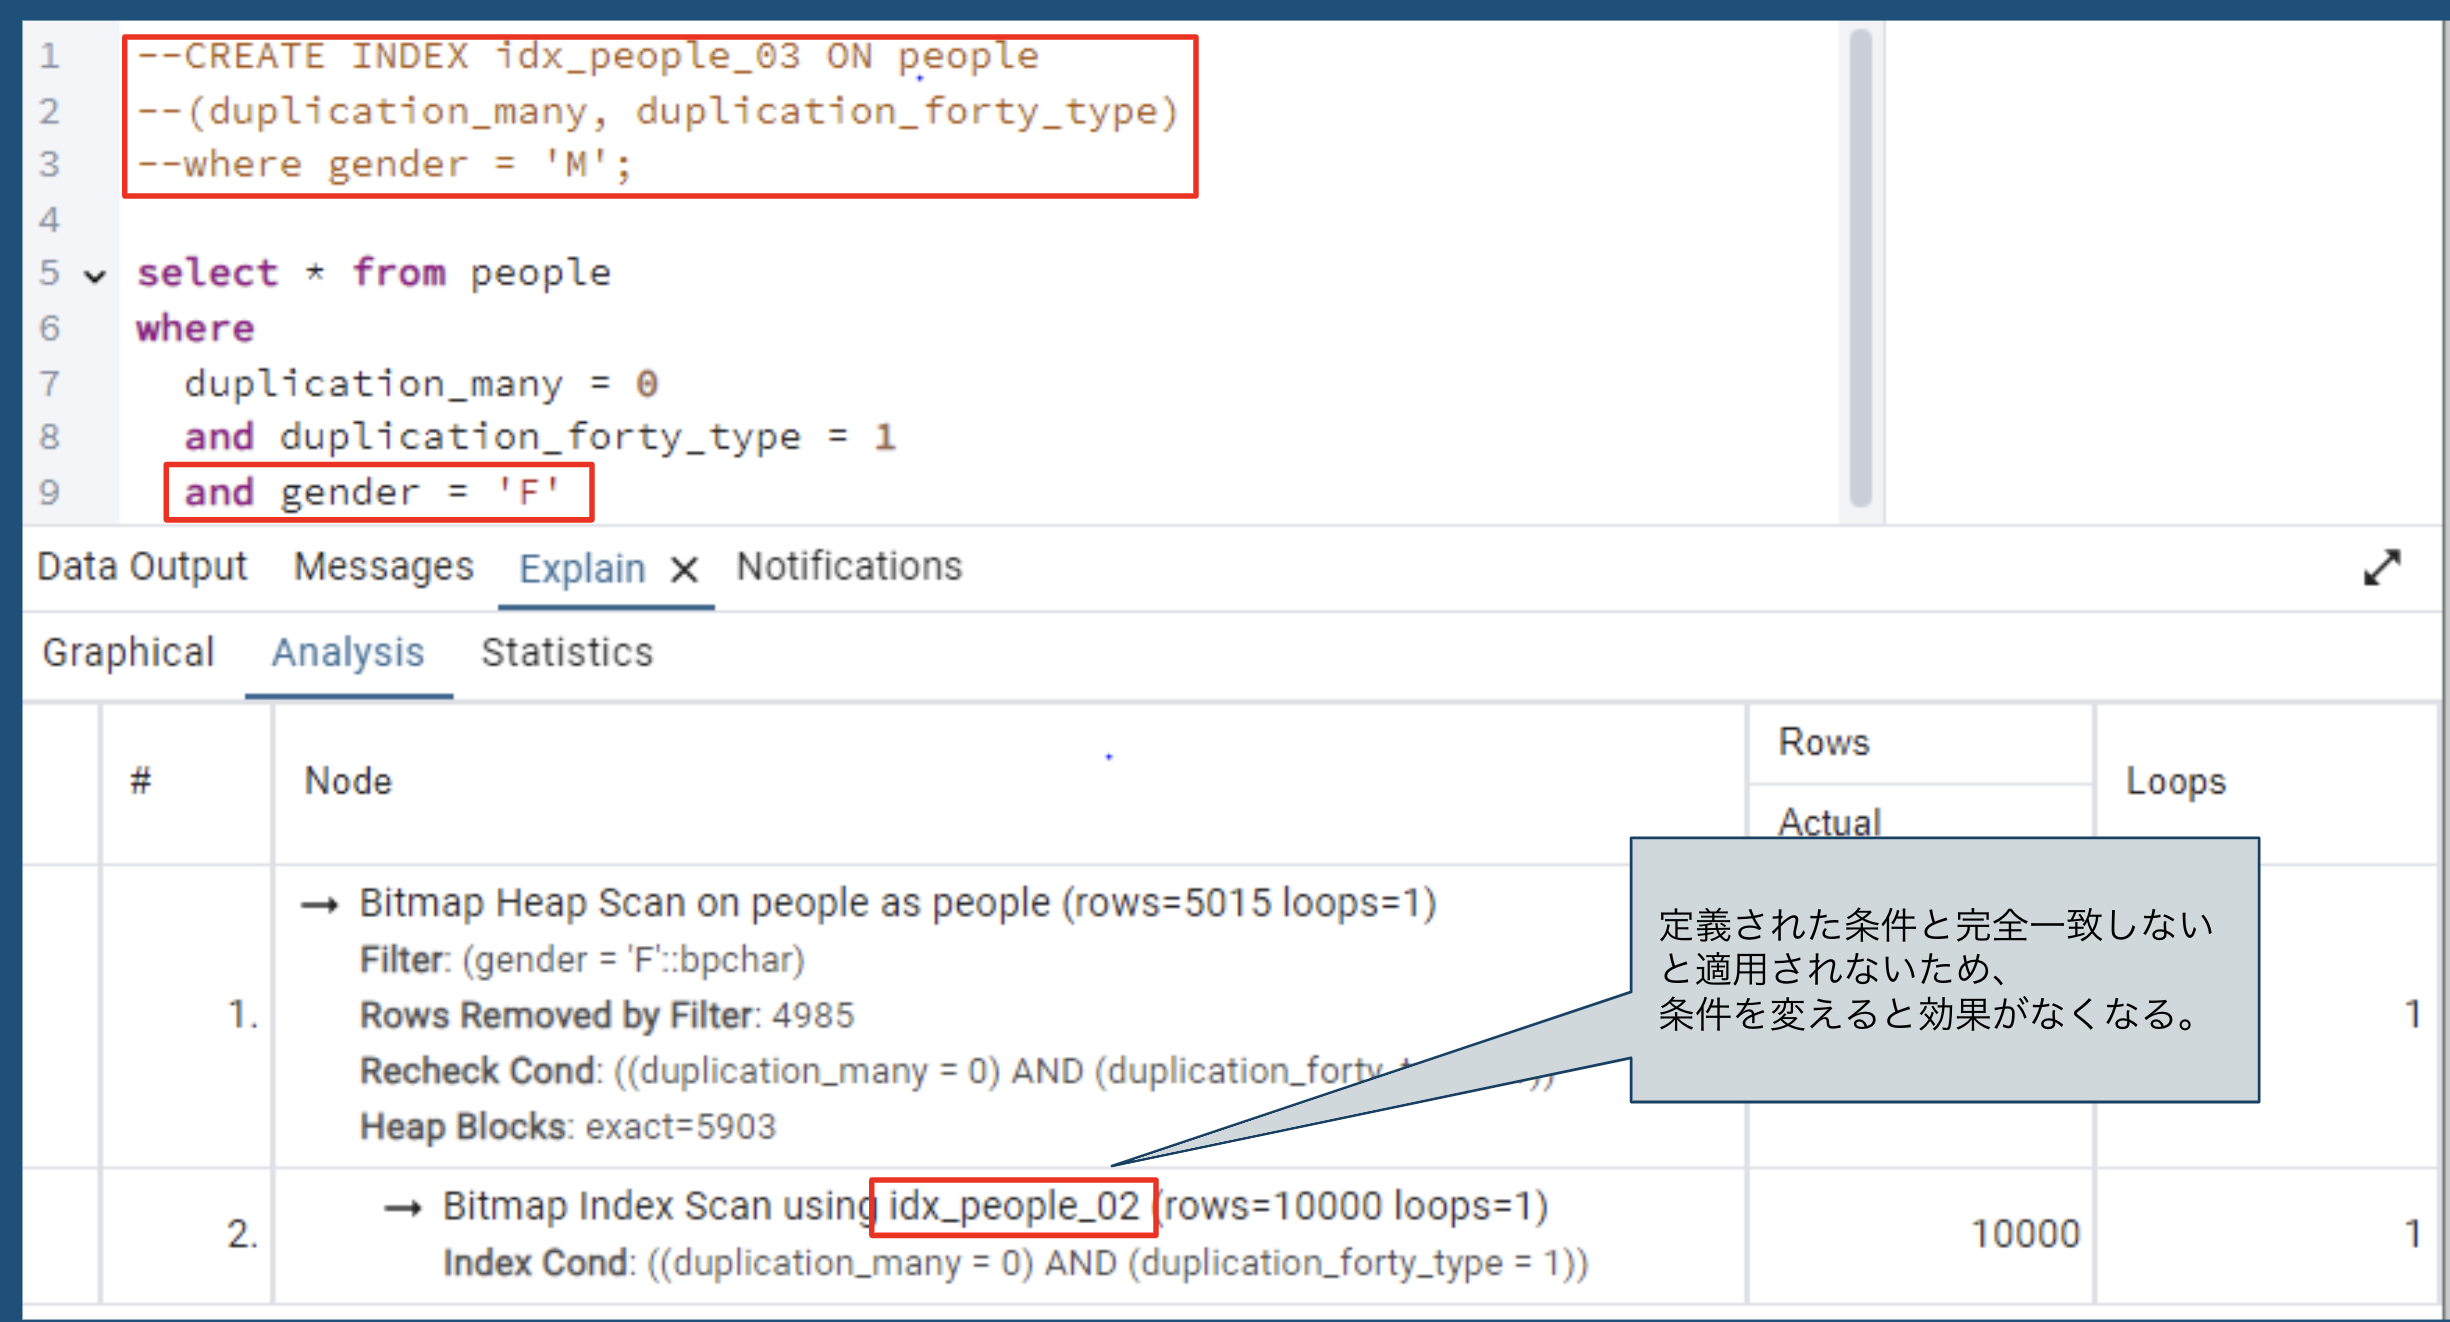2450x1322 pixels.
Task: Click the idx_people_02 index name
Action: point(1013,1207)
